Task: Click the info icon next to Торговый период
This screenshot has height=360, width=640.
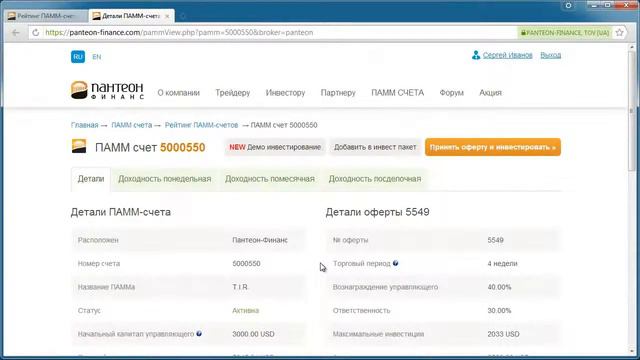Action: 396,263
